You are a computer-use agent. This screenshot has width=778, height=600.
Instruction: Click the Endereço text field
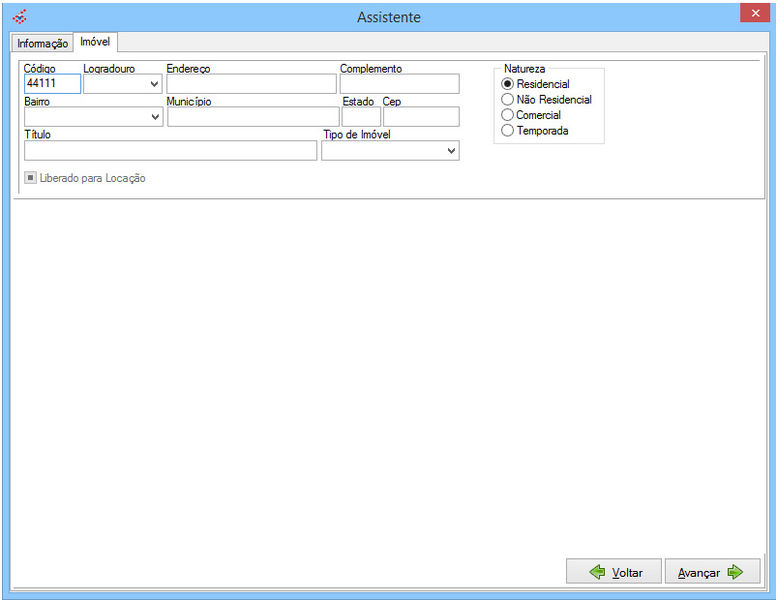[251, 84]
